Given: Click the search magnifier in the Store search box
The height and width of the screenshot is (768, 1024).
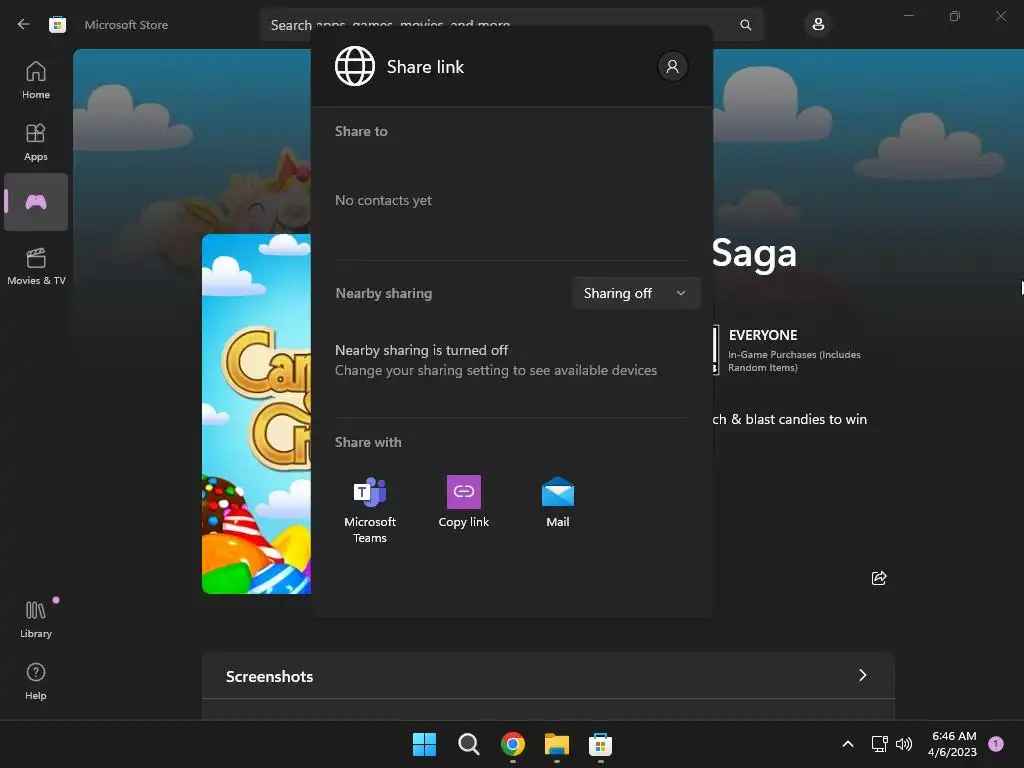Looking at the screenshot, I should 746,25.
